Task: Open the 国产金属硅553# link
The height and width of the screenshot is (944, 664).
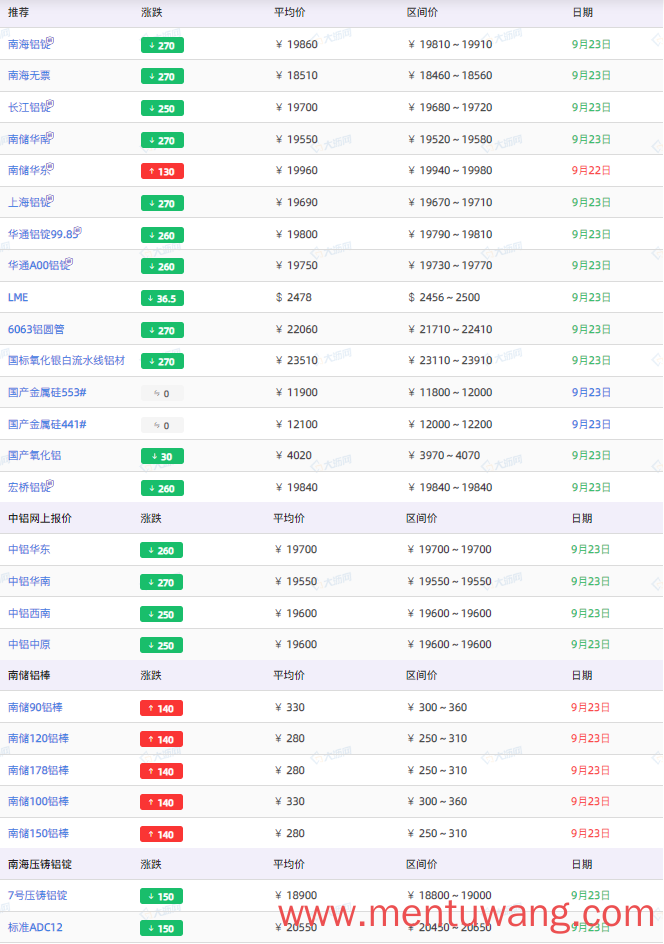Action: 47,393
